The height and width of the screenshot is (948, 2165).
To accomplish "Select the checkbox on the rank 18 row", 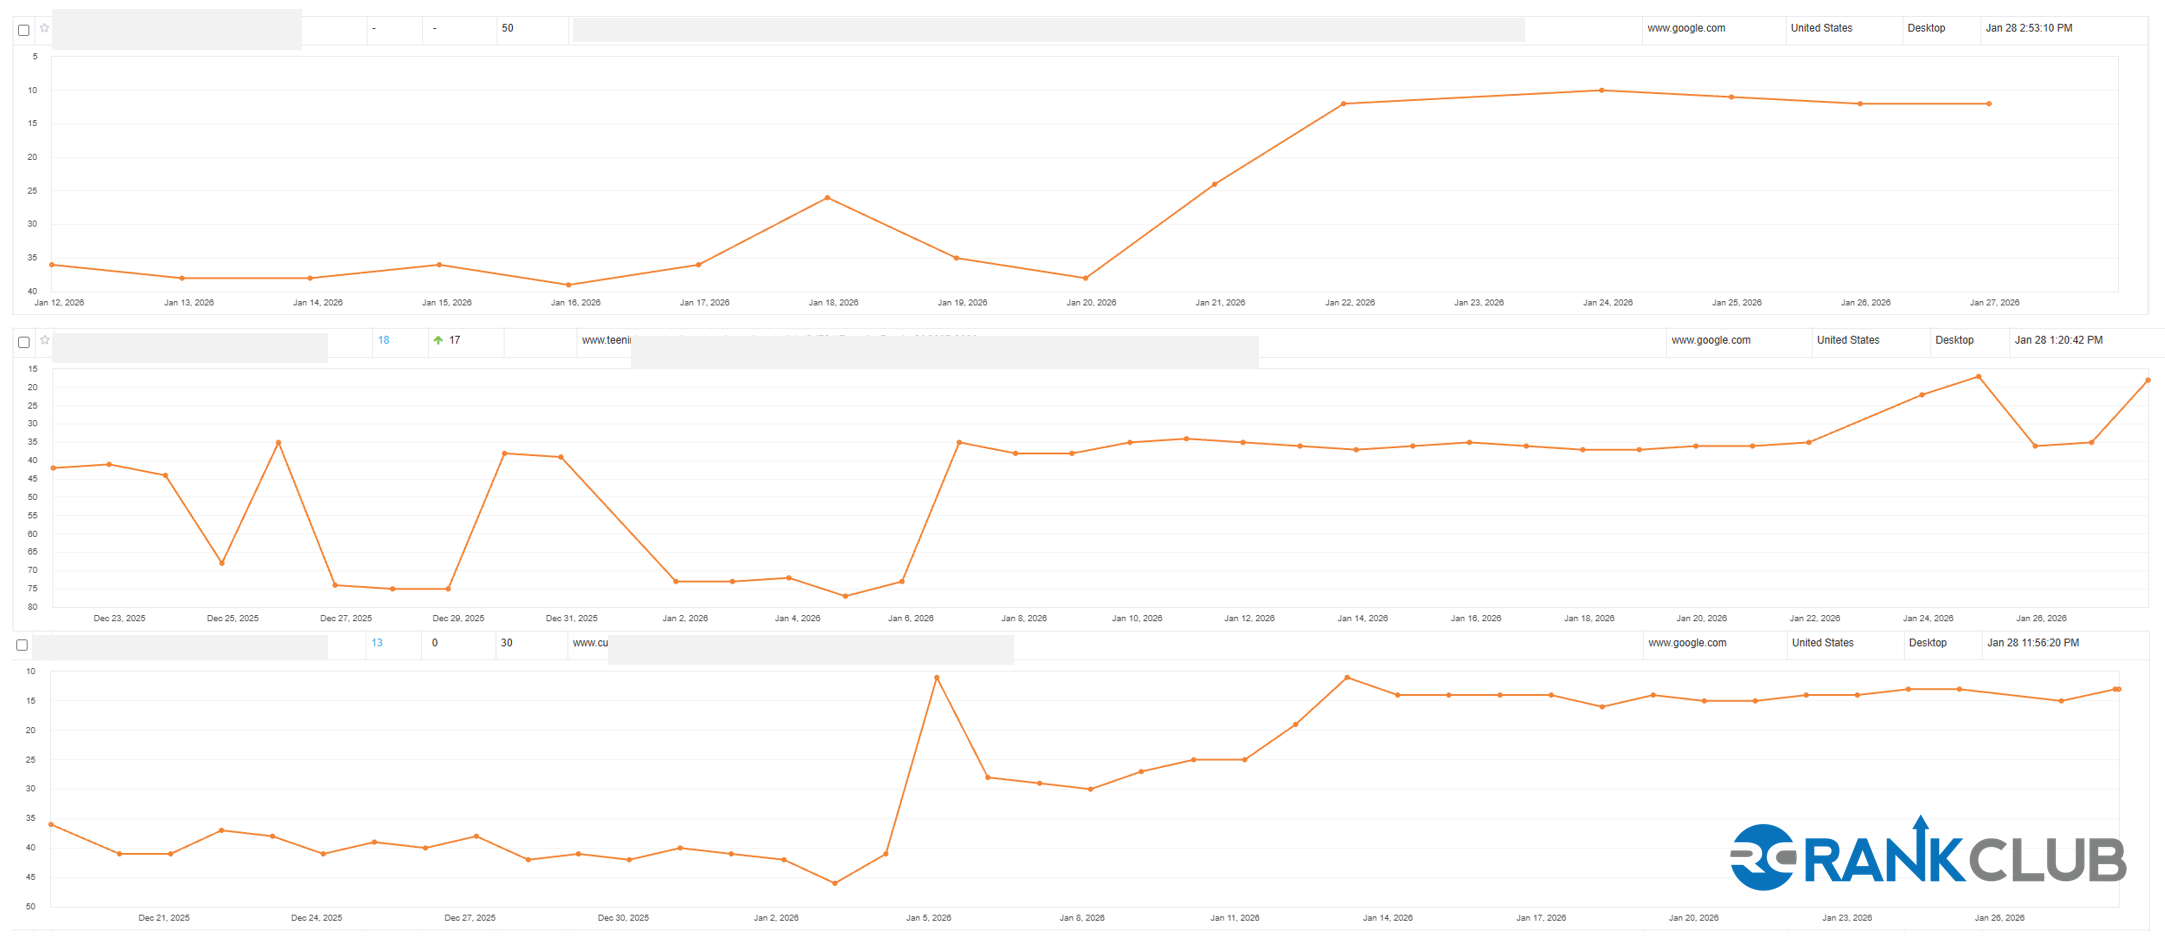I will pyautogui.click(x=24, y=342).
